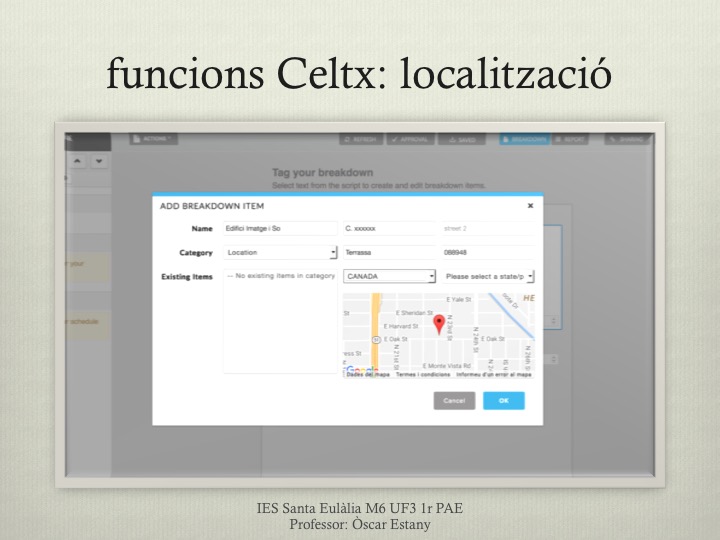The image size is (720, 540).
Task: Click the Name field with Edifici Imatge
Action: click(x=280, y=229)
